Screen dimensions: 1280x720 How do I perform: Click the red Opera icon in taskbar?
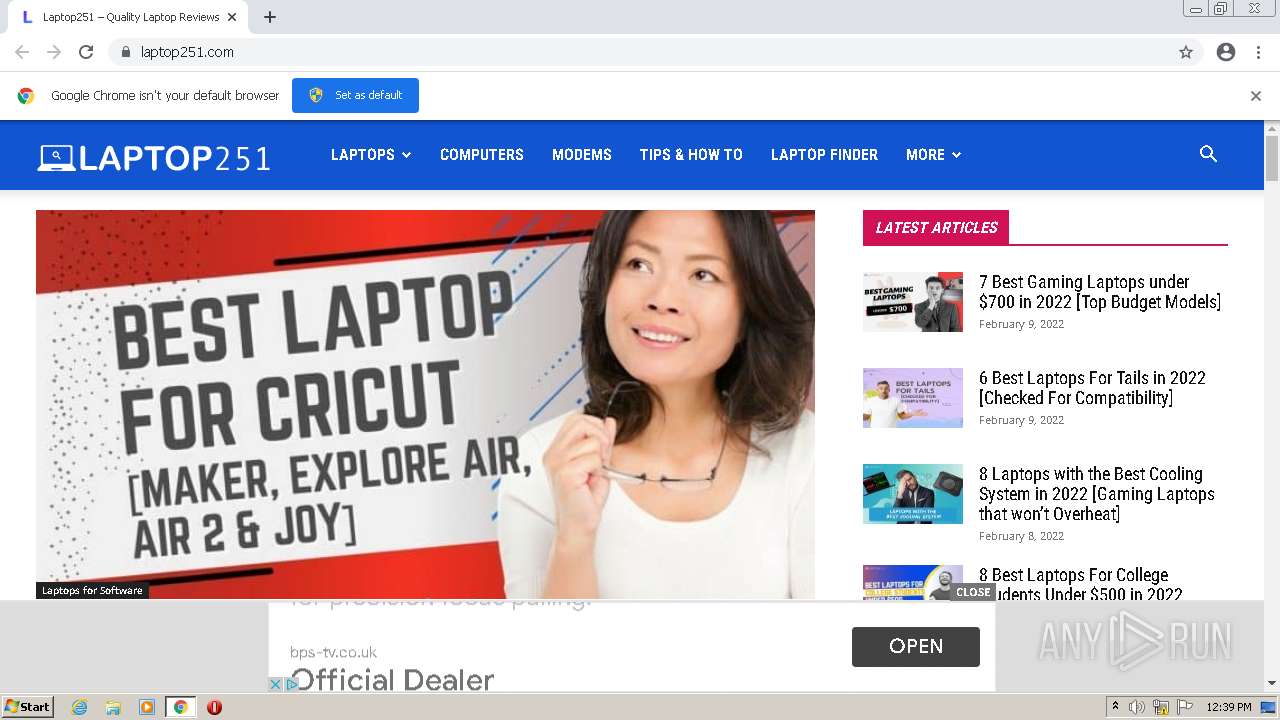214,707
